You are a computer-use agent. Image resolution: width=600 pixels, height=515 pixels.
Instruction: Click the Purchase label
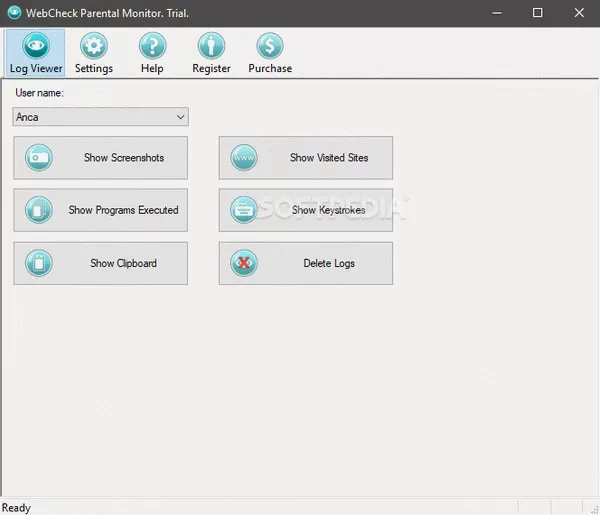270,68
